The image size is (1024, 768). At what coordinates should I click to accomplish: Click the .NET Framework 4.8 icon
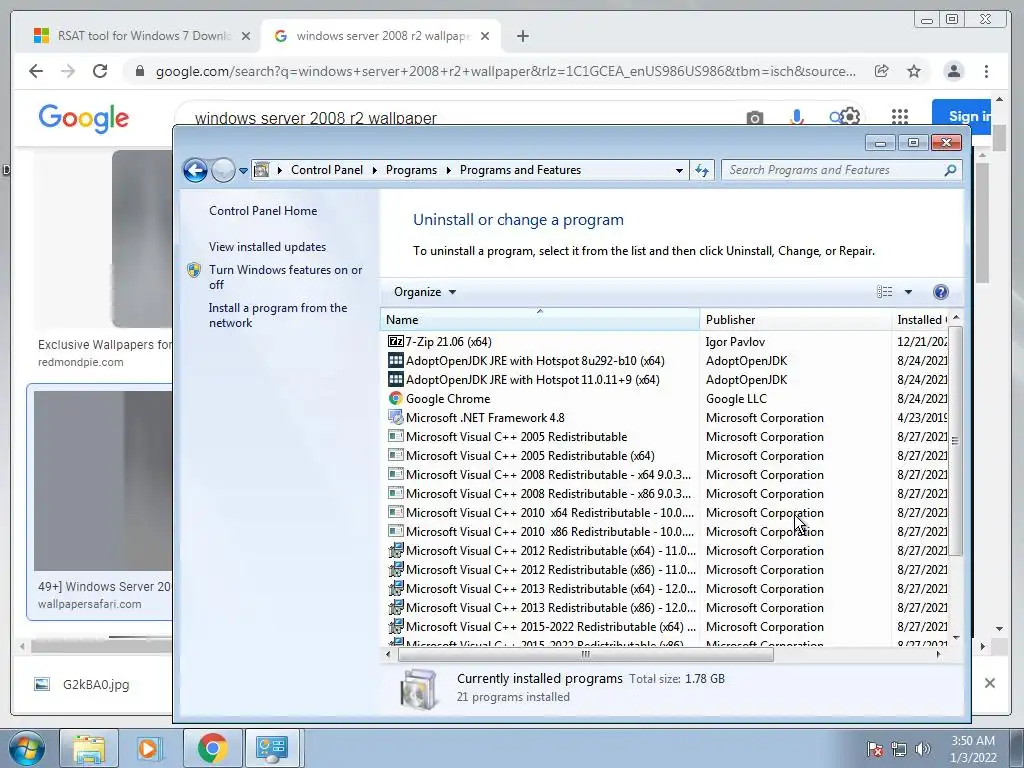(x=395, y=417)
